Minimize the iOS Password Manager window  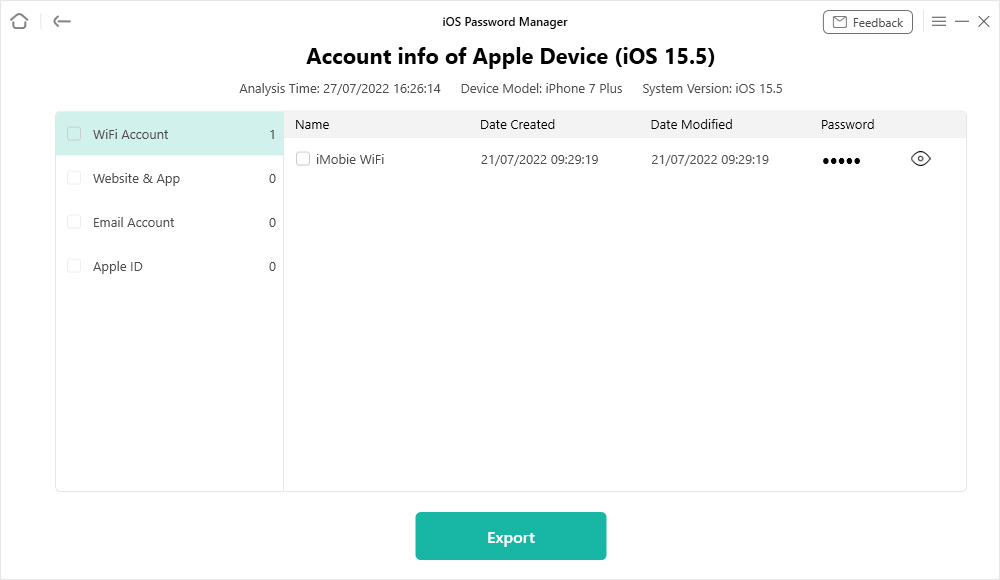click(x=962, y=21)
